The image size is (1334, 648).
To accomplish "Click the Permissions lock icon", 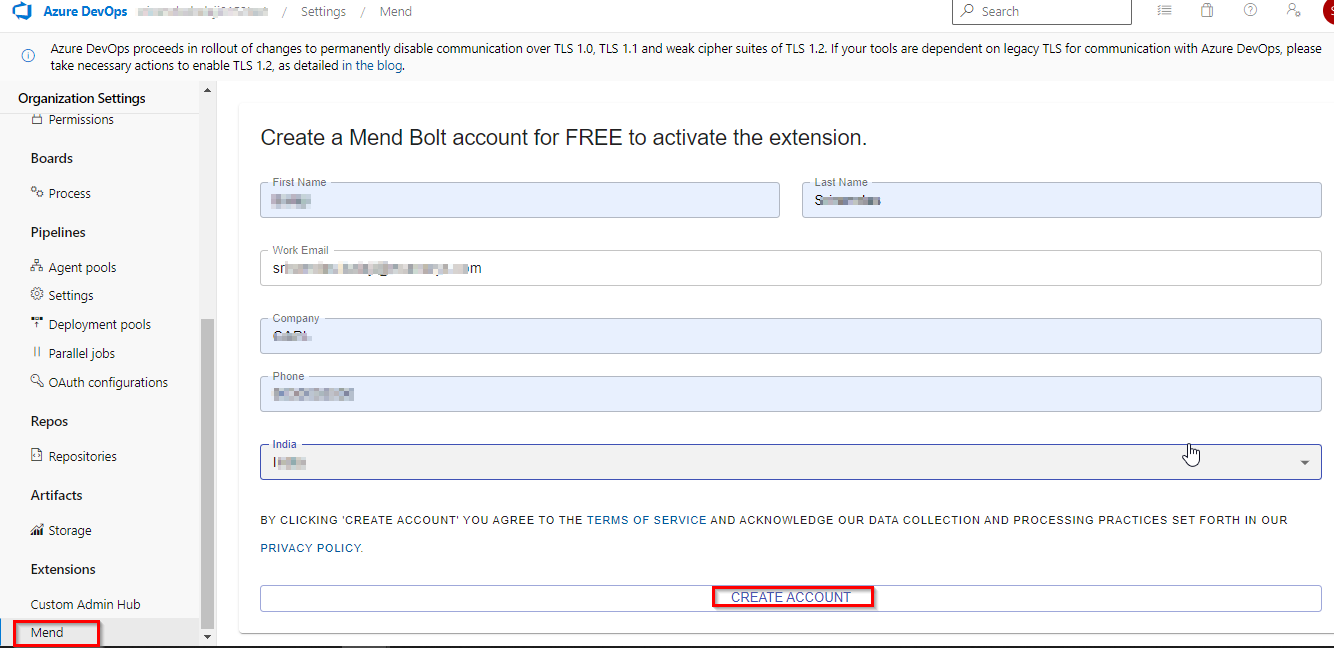I will 37,119.
